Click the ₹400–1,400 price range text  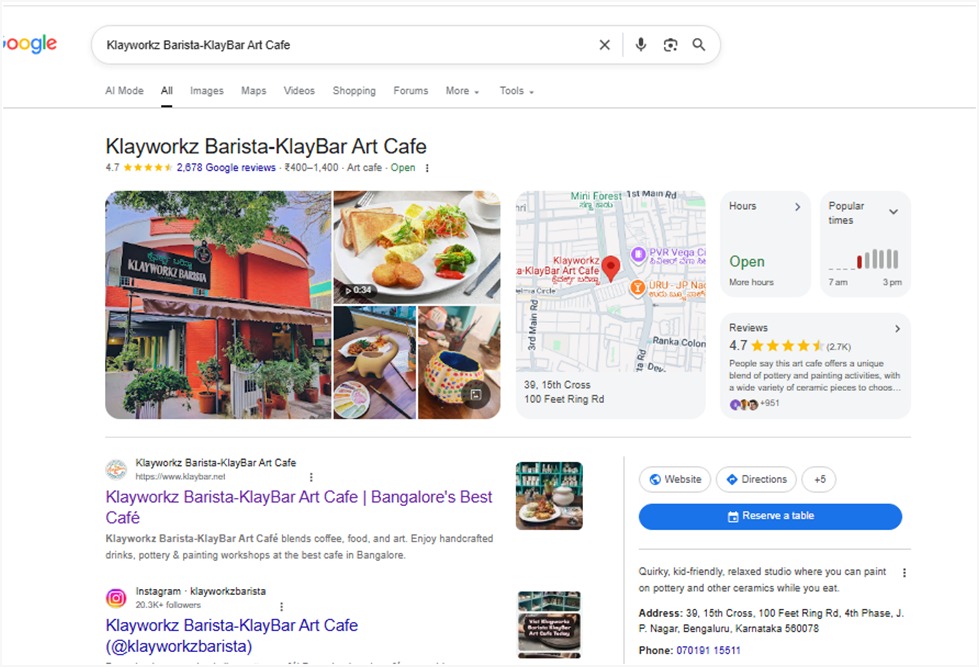click(x=312, y=168)
